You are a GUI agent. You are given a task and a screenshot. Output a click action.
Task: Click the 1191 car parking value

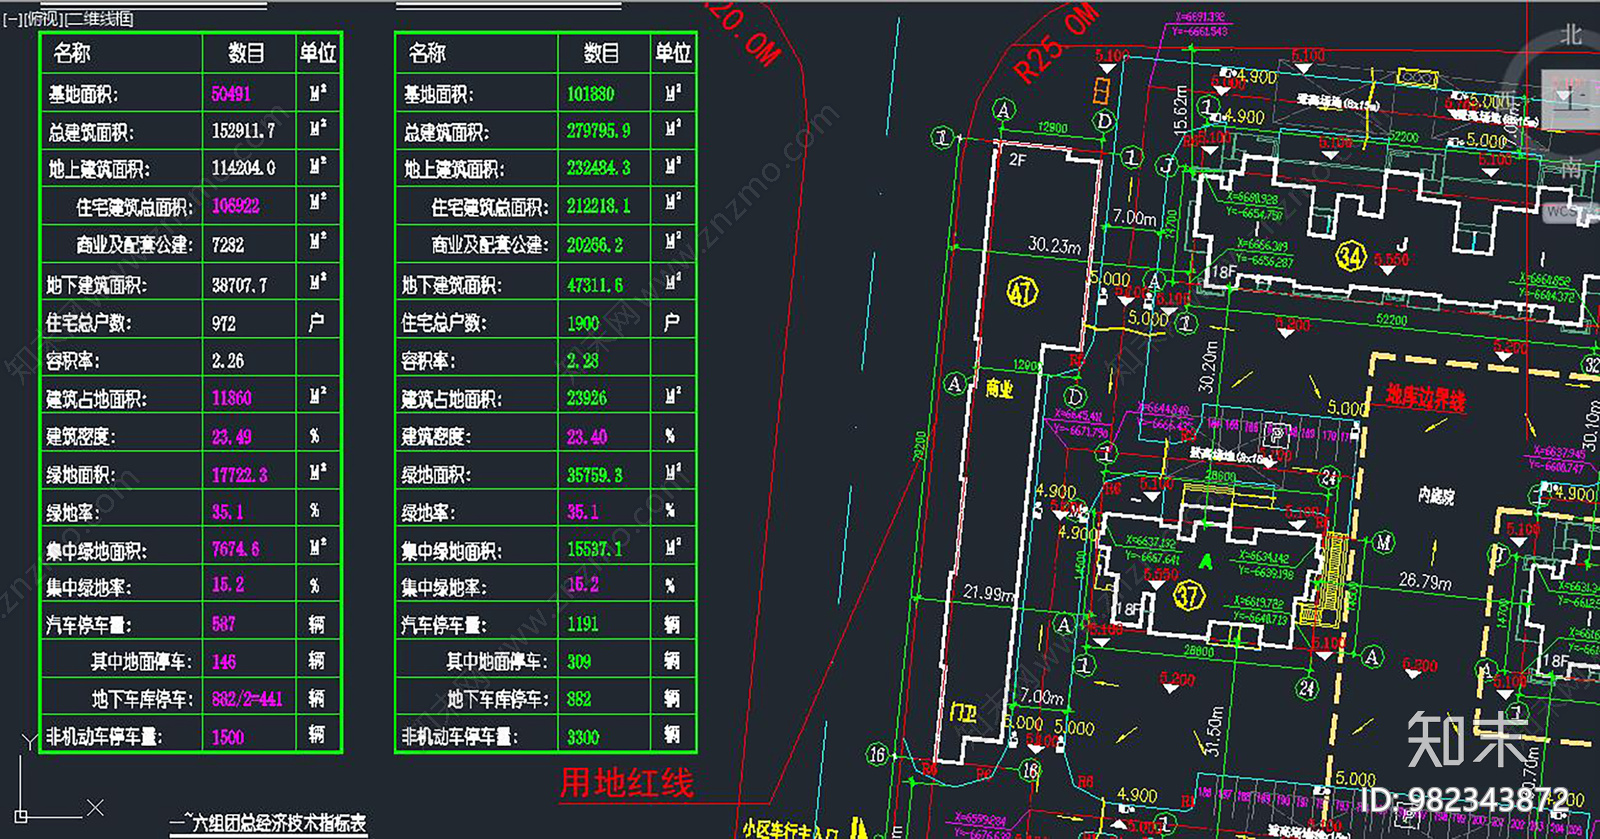[583, 624]
